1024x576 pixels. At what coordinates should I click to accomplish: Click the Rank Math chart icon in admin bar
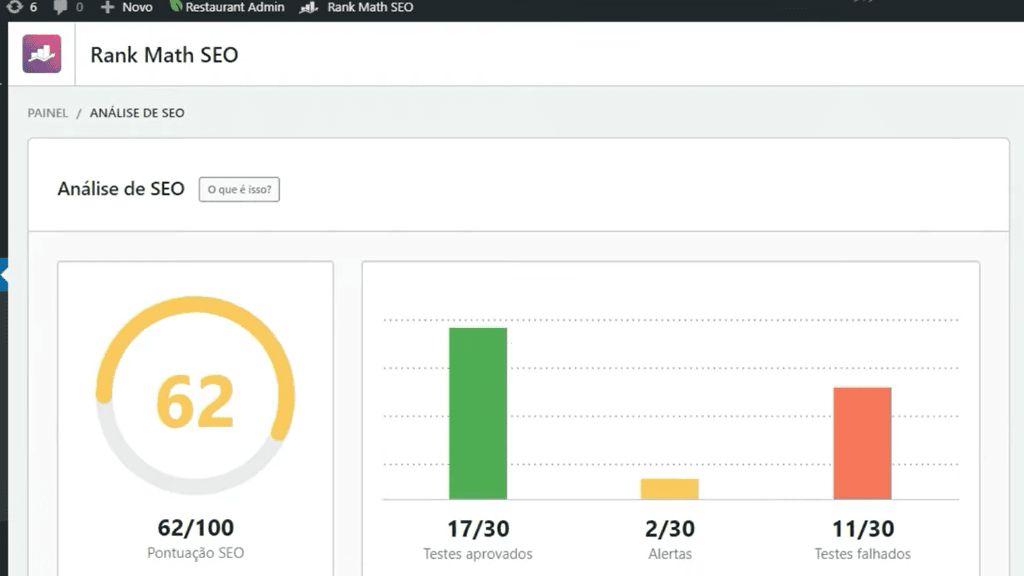coord(309,7)
